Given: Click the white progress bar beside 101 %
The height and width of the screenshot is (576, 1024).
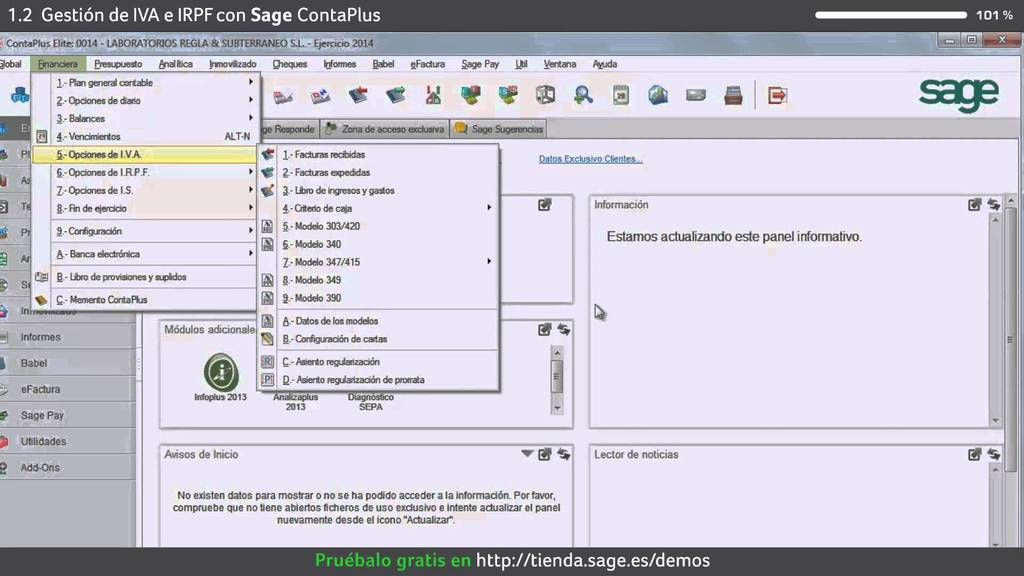Looking at the screenshot, I should (891, 15).
